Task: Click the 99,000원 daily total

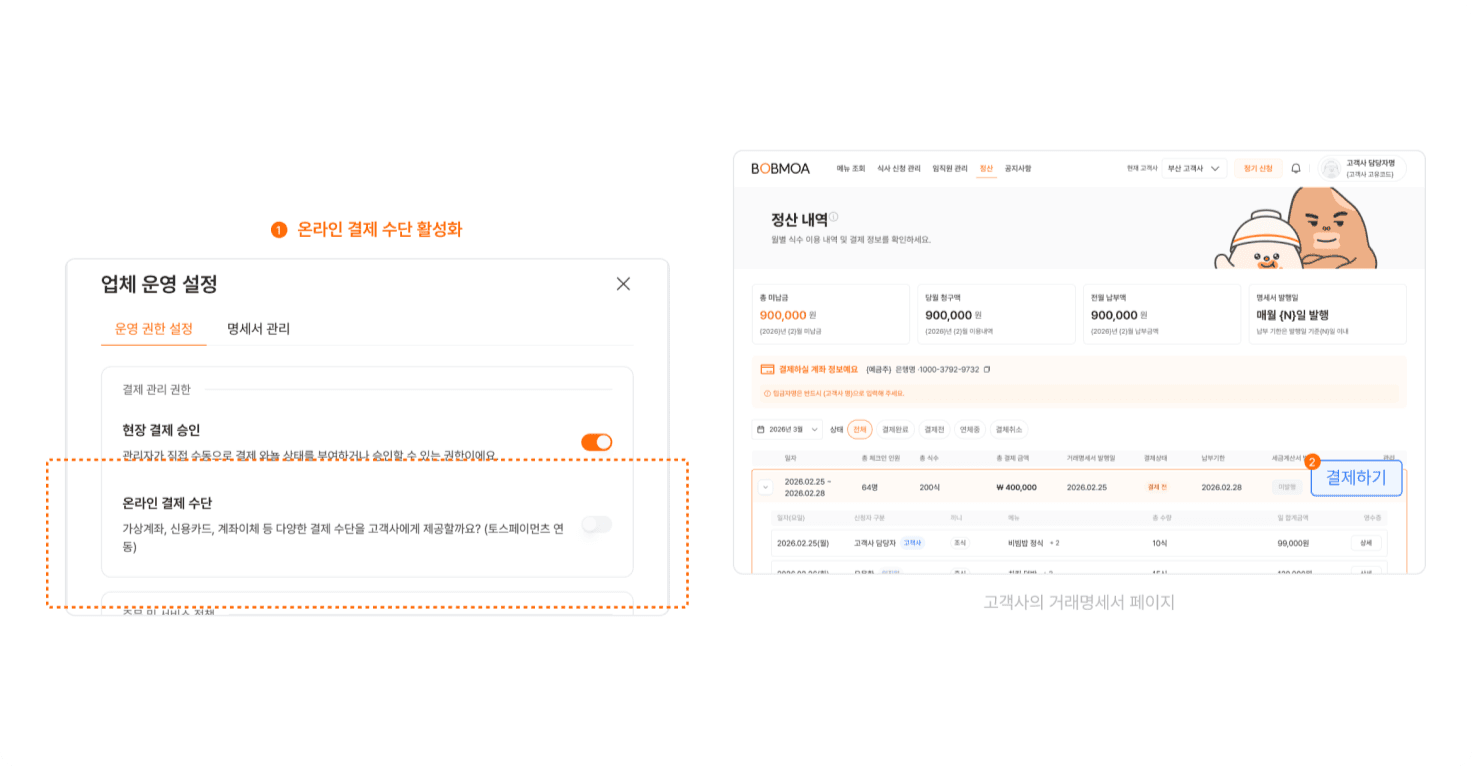Action: pyautogui.click(x=1293, y=543)
